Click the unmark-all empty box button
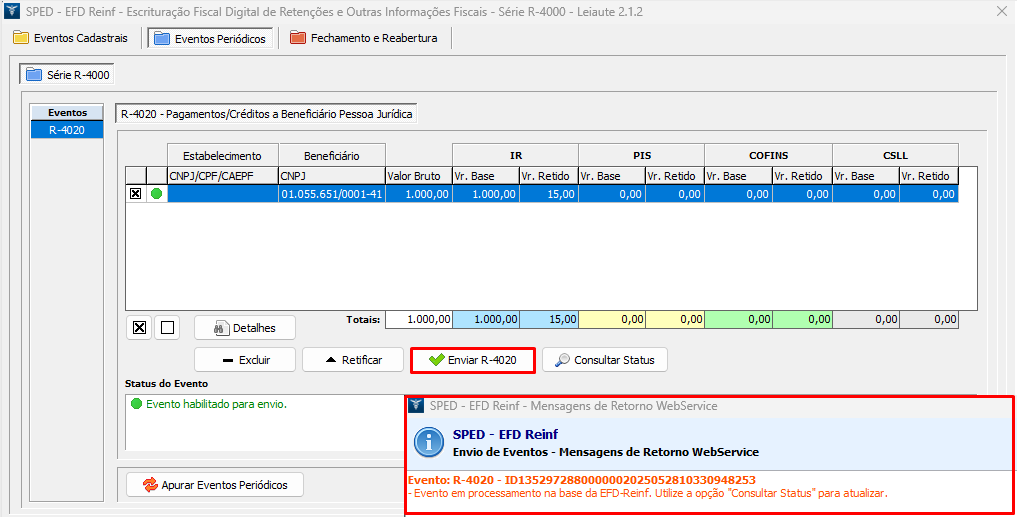This screenshot has height=517, width=1017. point(167,327)
